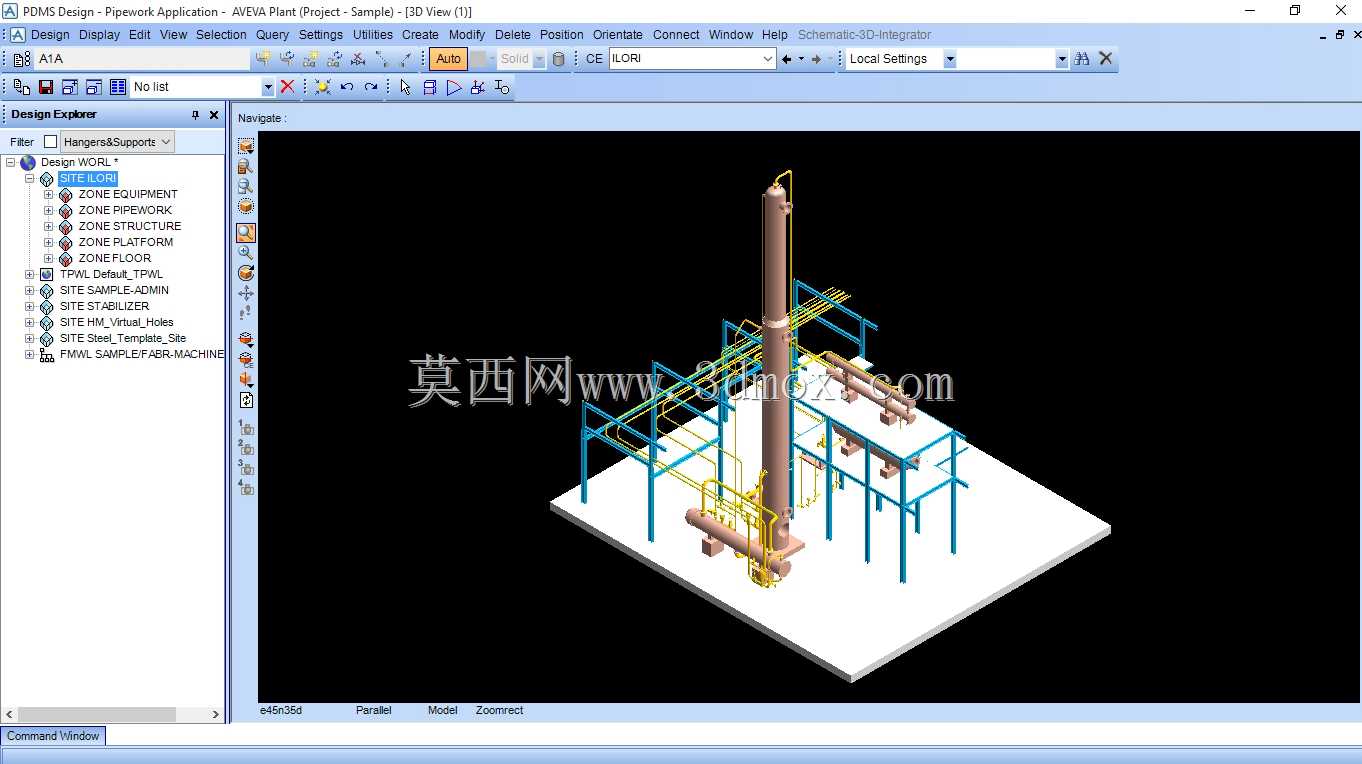Image resolution: width=1362 pixels, height=764 pixels.
Task: Click the rotate view orange sphere icon
Action: (x=246, y=273)
